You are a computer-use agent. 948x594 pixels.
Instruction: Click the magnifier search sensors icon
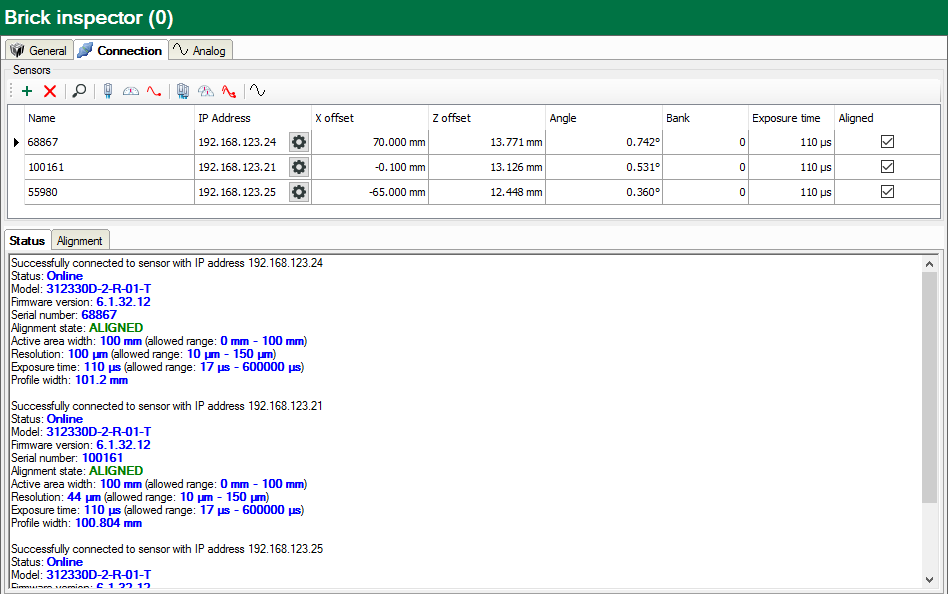tap(79, 91)
